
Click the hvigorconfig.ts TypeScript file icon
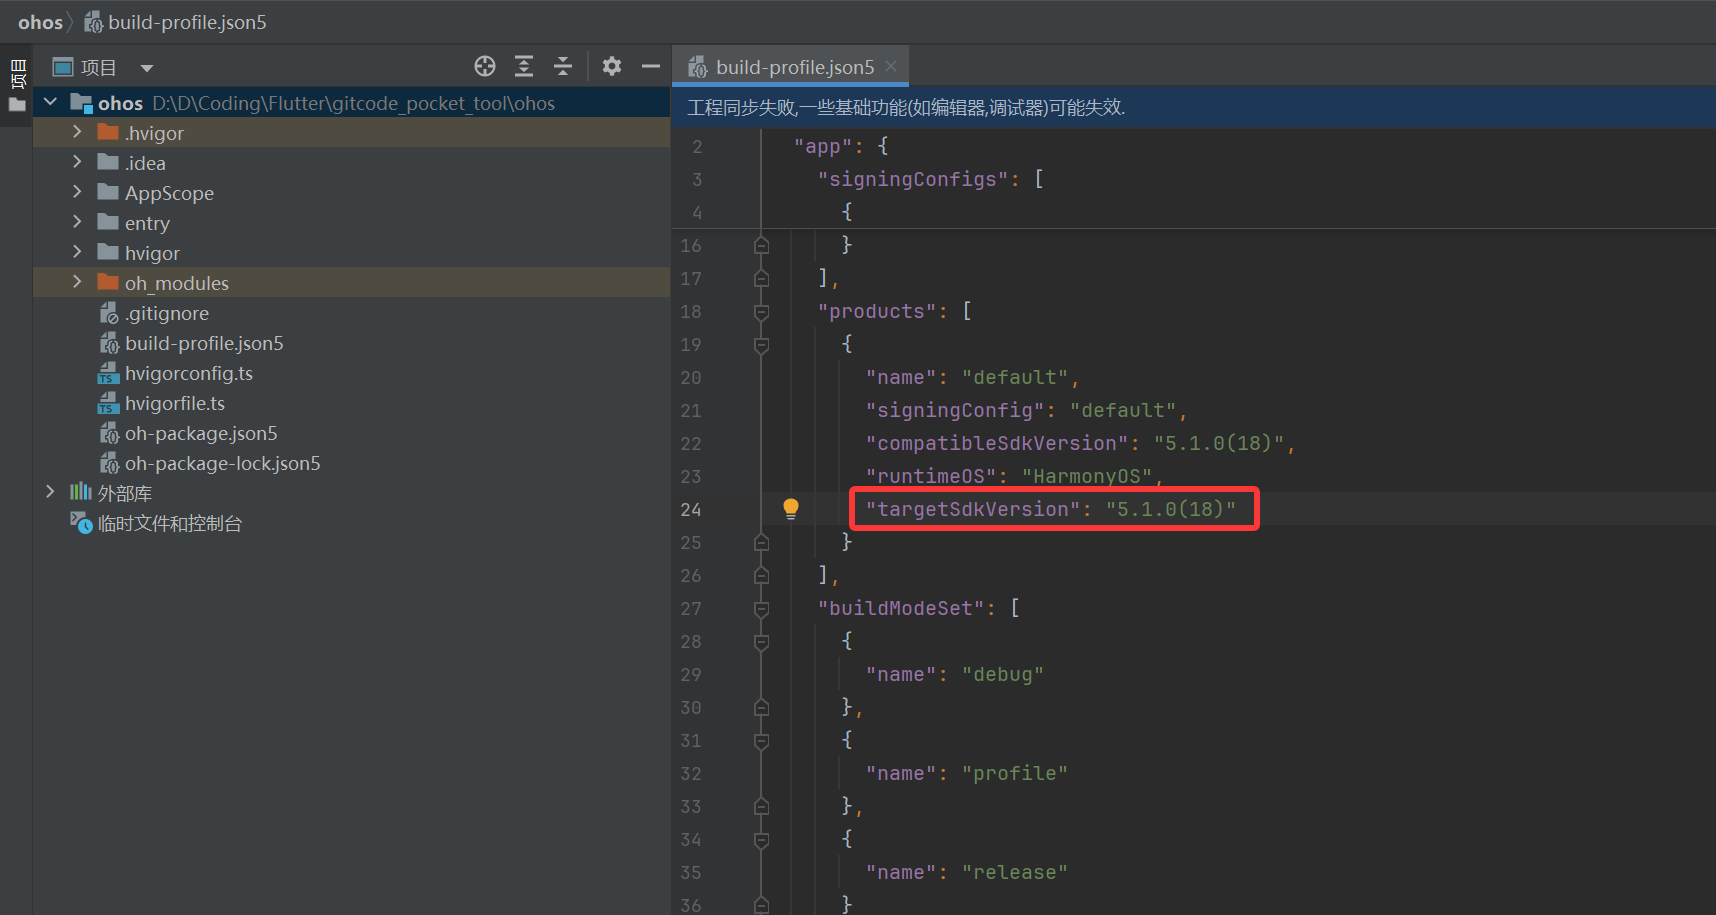pyautogui.click(x=108, y=373)
